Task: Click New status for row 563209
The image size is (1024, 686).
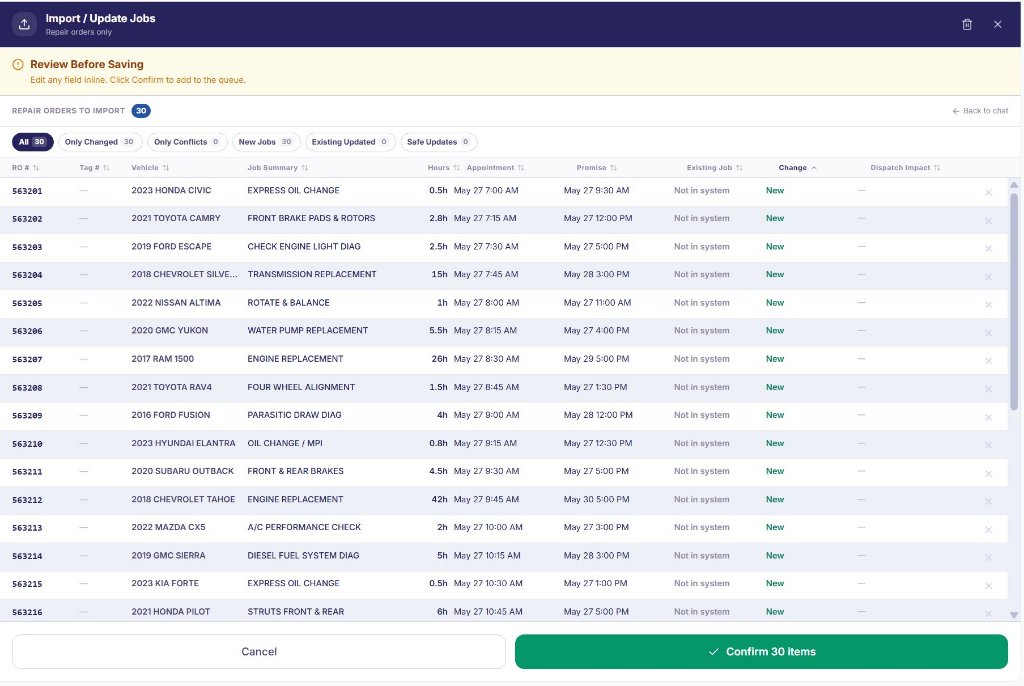Action: 775,415
